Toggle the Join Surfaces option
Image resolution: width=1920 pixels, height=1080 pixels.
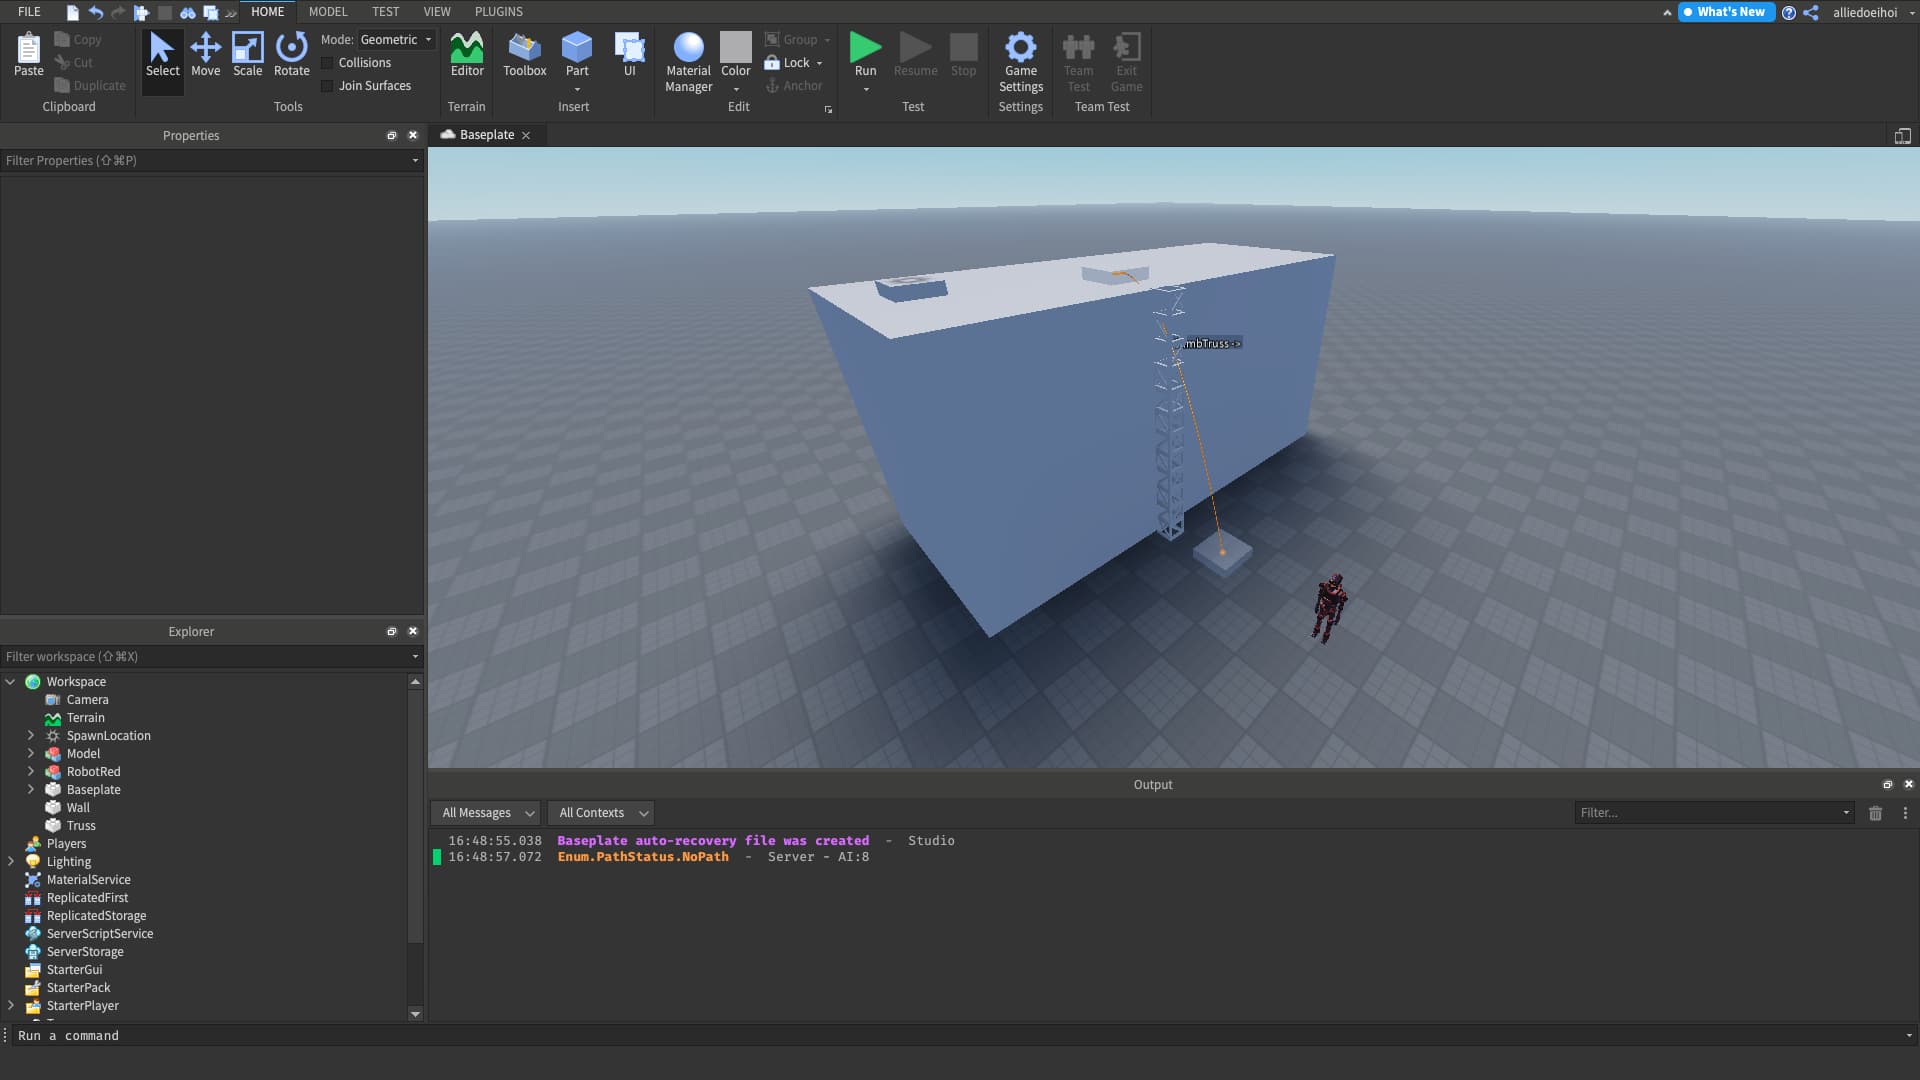tap(330, 85)
